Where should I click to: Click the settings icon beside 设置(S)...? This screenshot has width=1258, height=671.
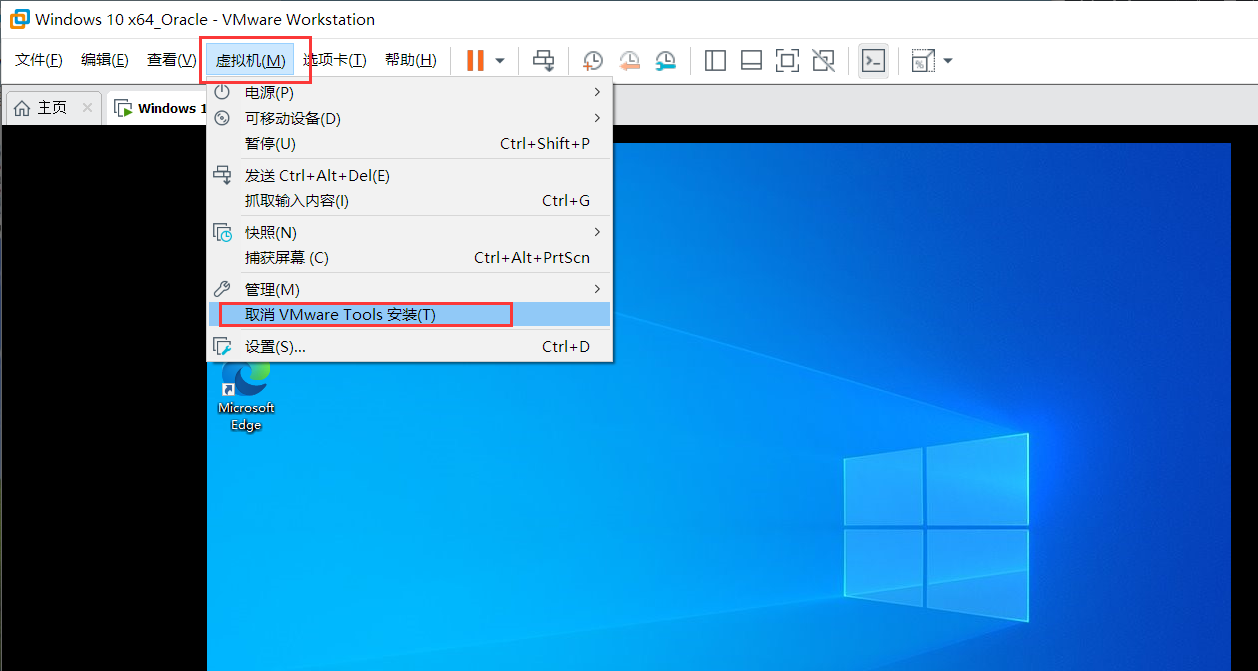222,346
